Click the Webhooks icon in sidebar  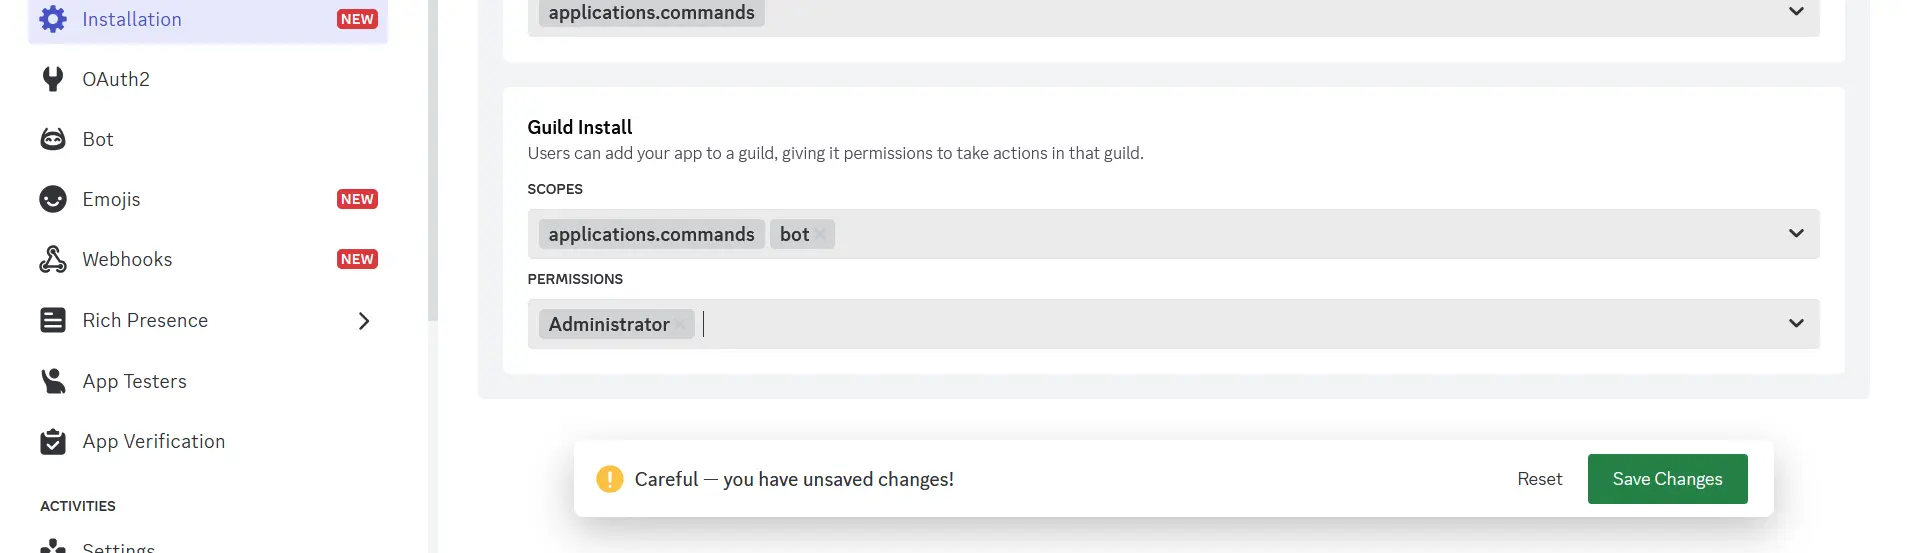click(52, 259)
